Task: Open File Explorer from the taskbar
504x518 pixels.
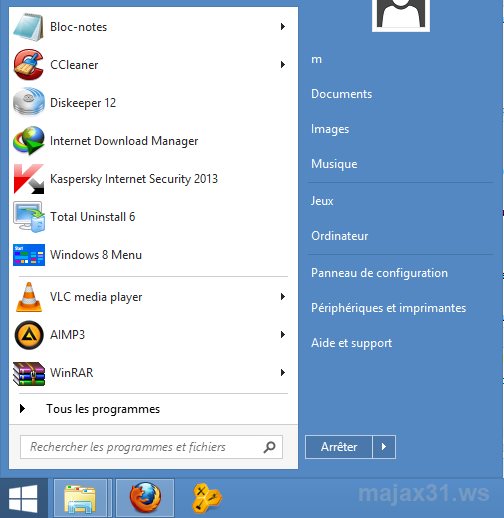Action: tap(80, 498)
